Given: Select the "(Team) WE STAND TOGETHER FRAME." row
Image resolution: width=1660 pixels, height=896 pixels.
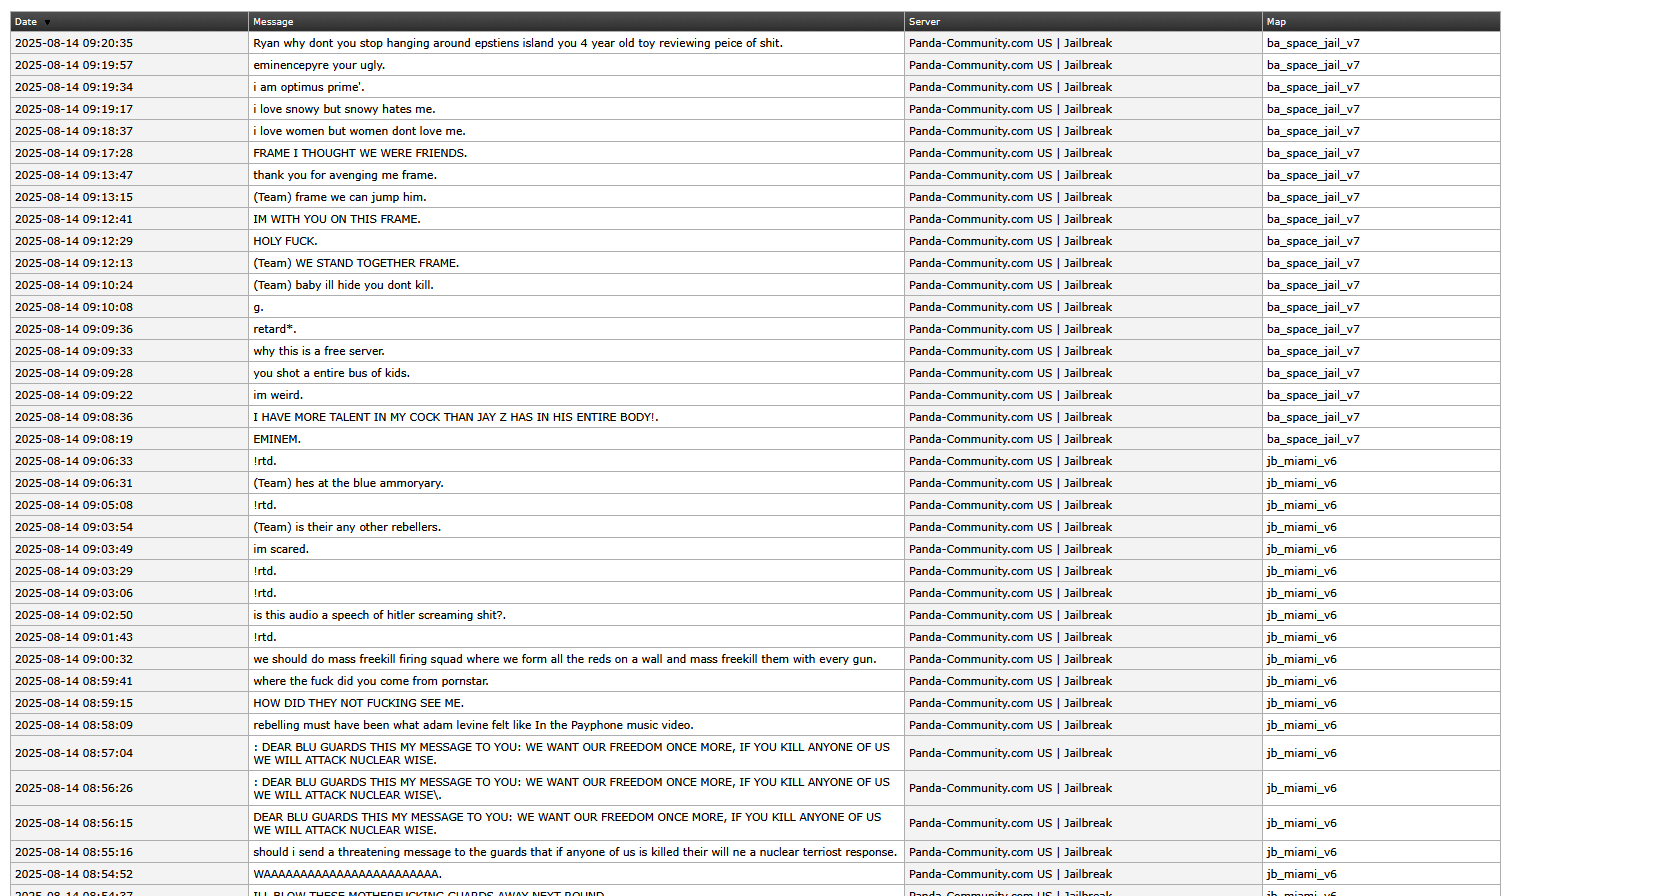Looking at the screenshot, I should (x=356, y=263).
